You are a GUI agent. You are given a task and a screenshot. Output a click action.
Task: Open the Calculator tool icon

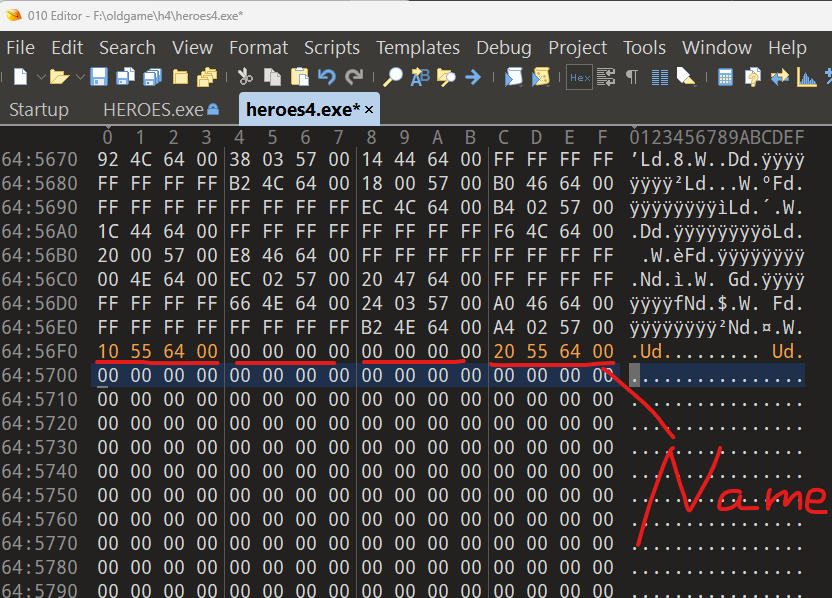click(x=725, y=77)
